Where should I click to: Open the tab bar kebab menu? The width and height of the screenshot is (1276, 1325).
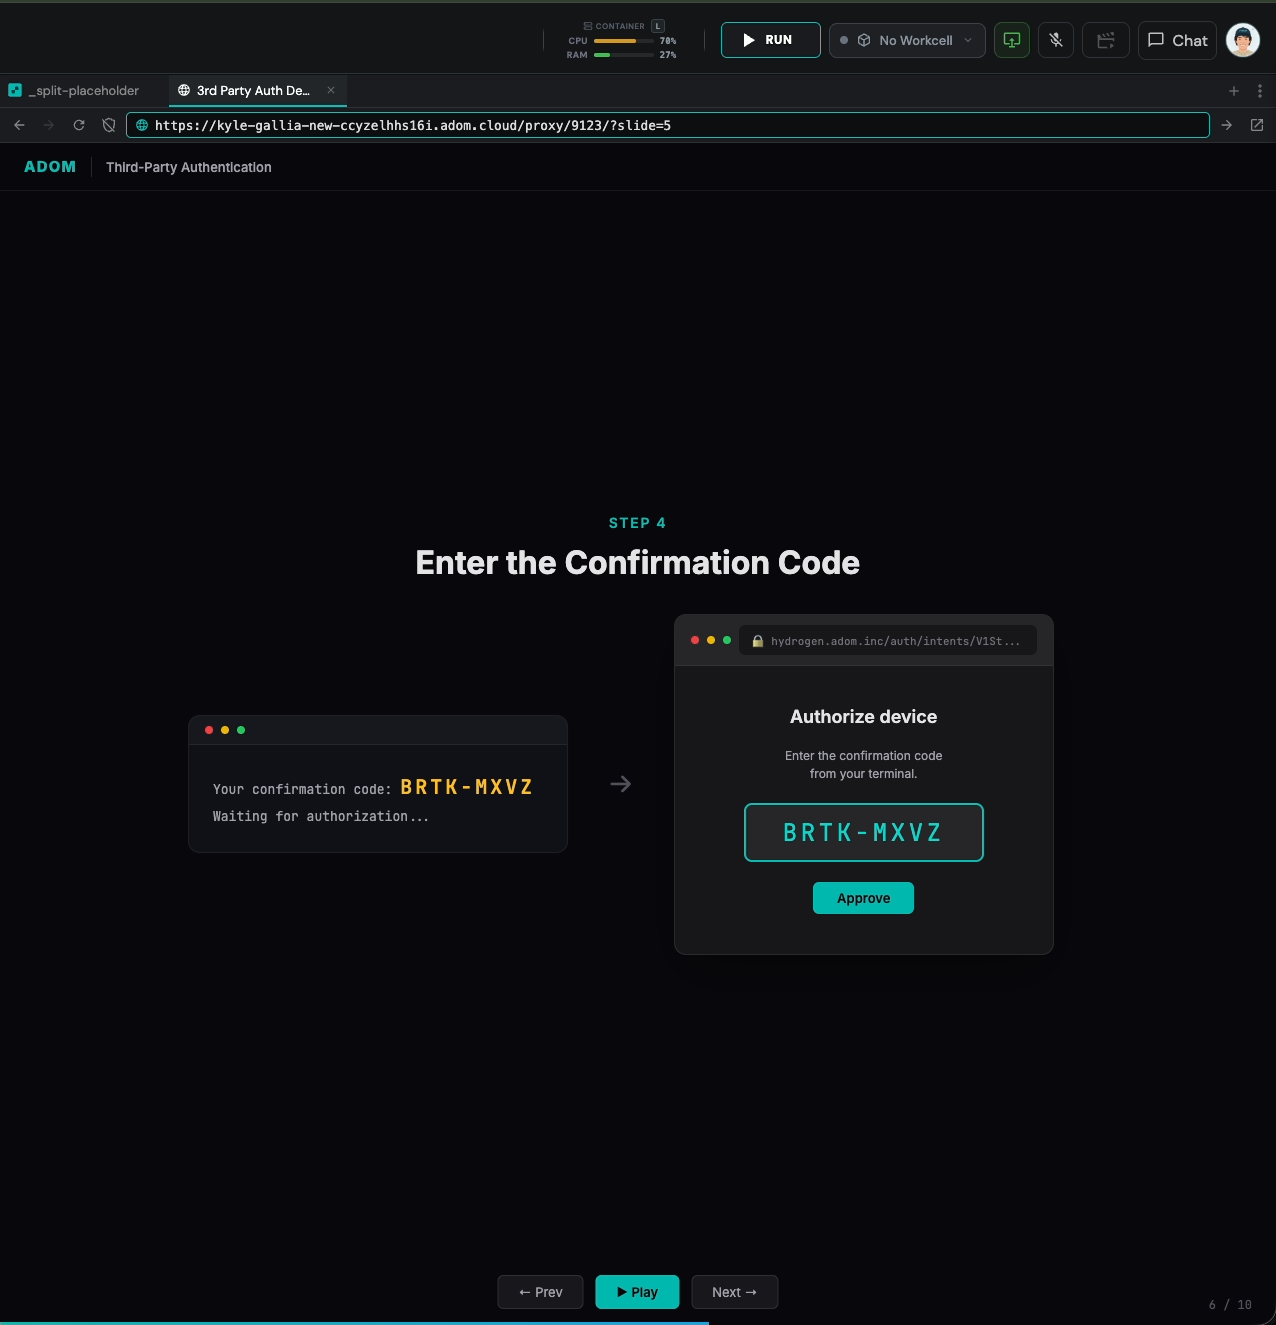tap(1260, 91)
